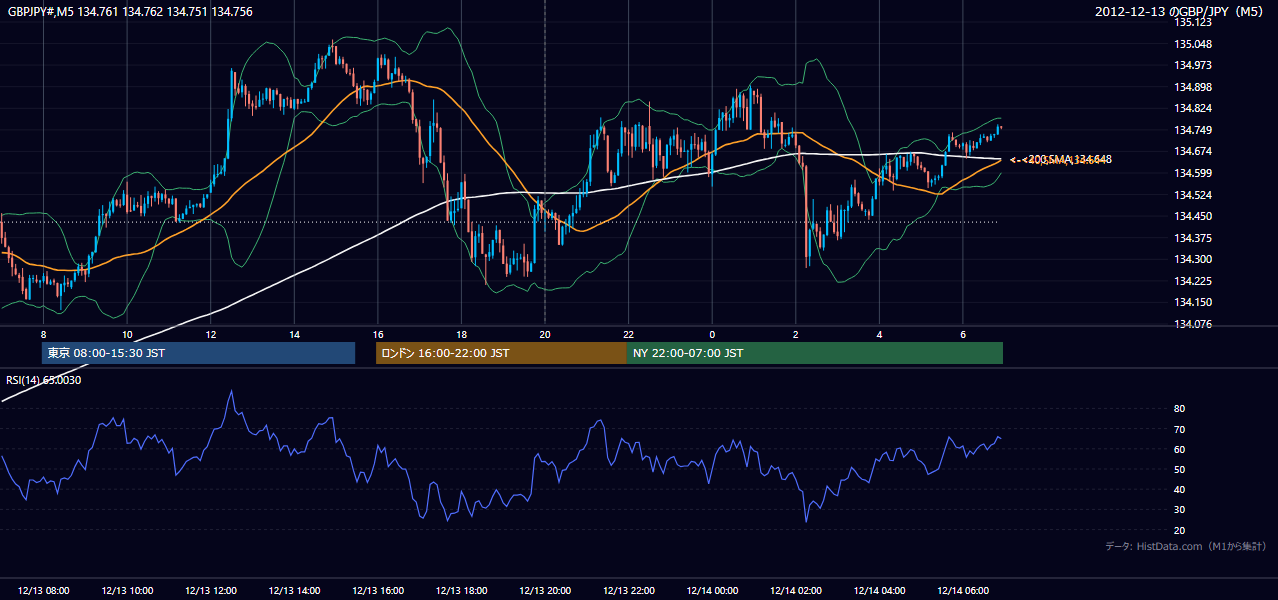This screenshot has width=1278, height=600.
Task: Click the bottom date label 12/13 18:00
Action: (x=461, y=591)
